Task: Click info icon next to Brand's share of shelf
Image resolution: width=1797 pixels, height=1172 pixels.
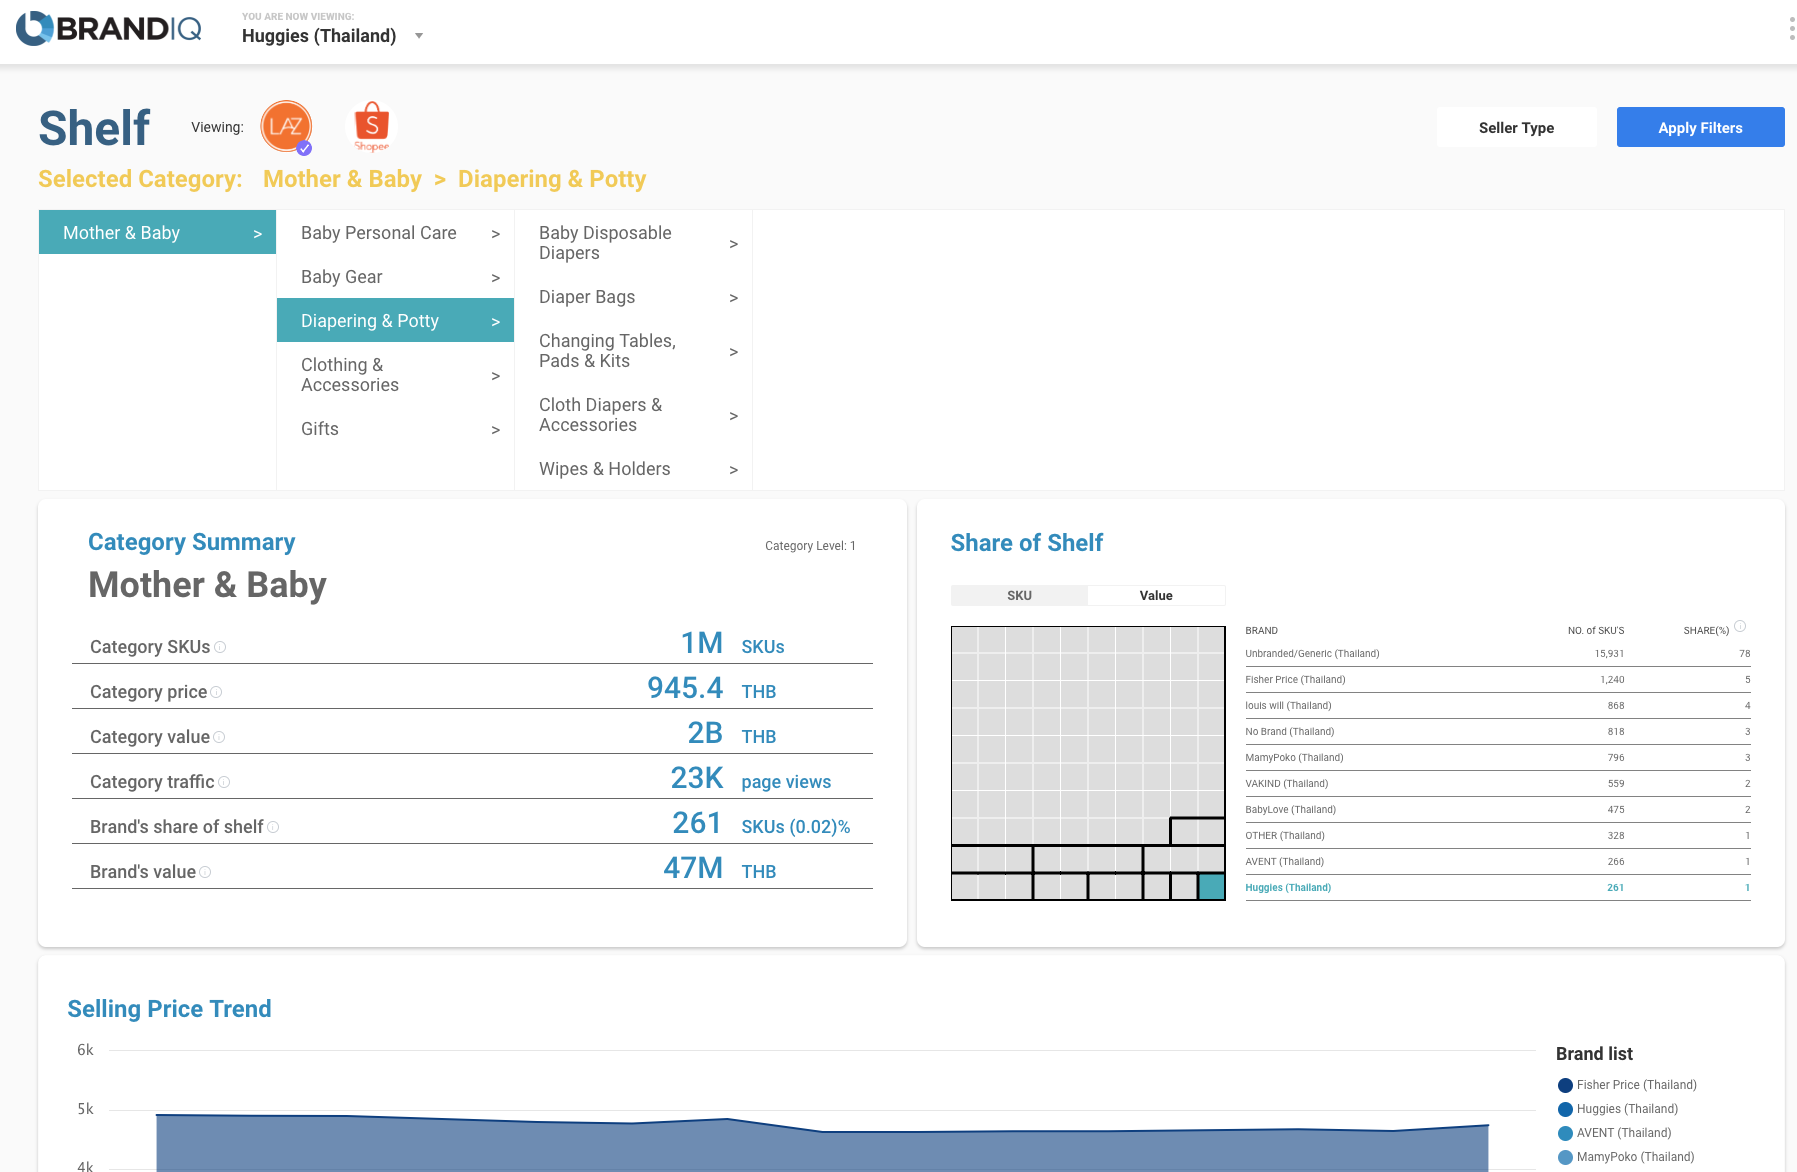Action: (273, 827)
